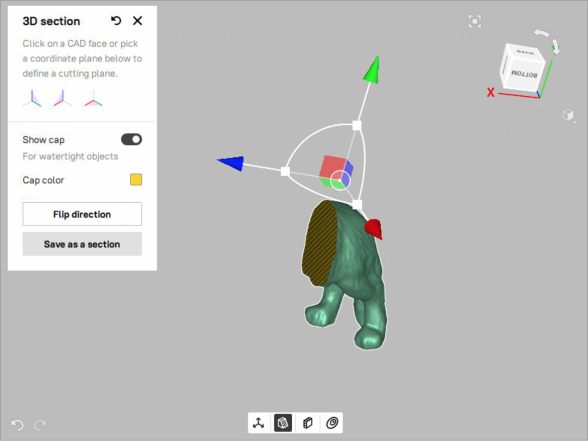Open the view mode cube dropdown
Viewport: 588px width, 441px height.
[569, 115]
